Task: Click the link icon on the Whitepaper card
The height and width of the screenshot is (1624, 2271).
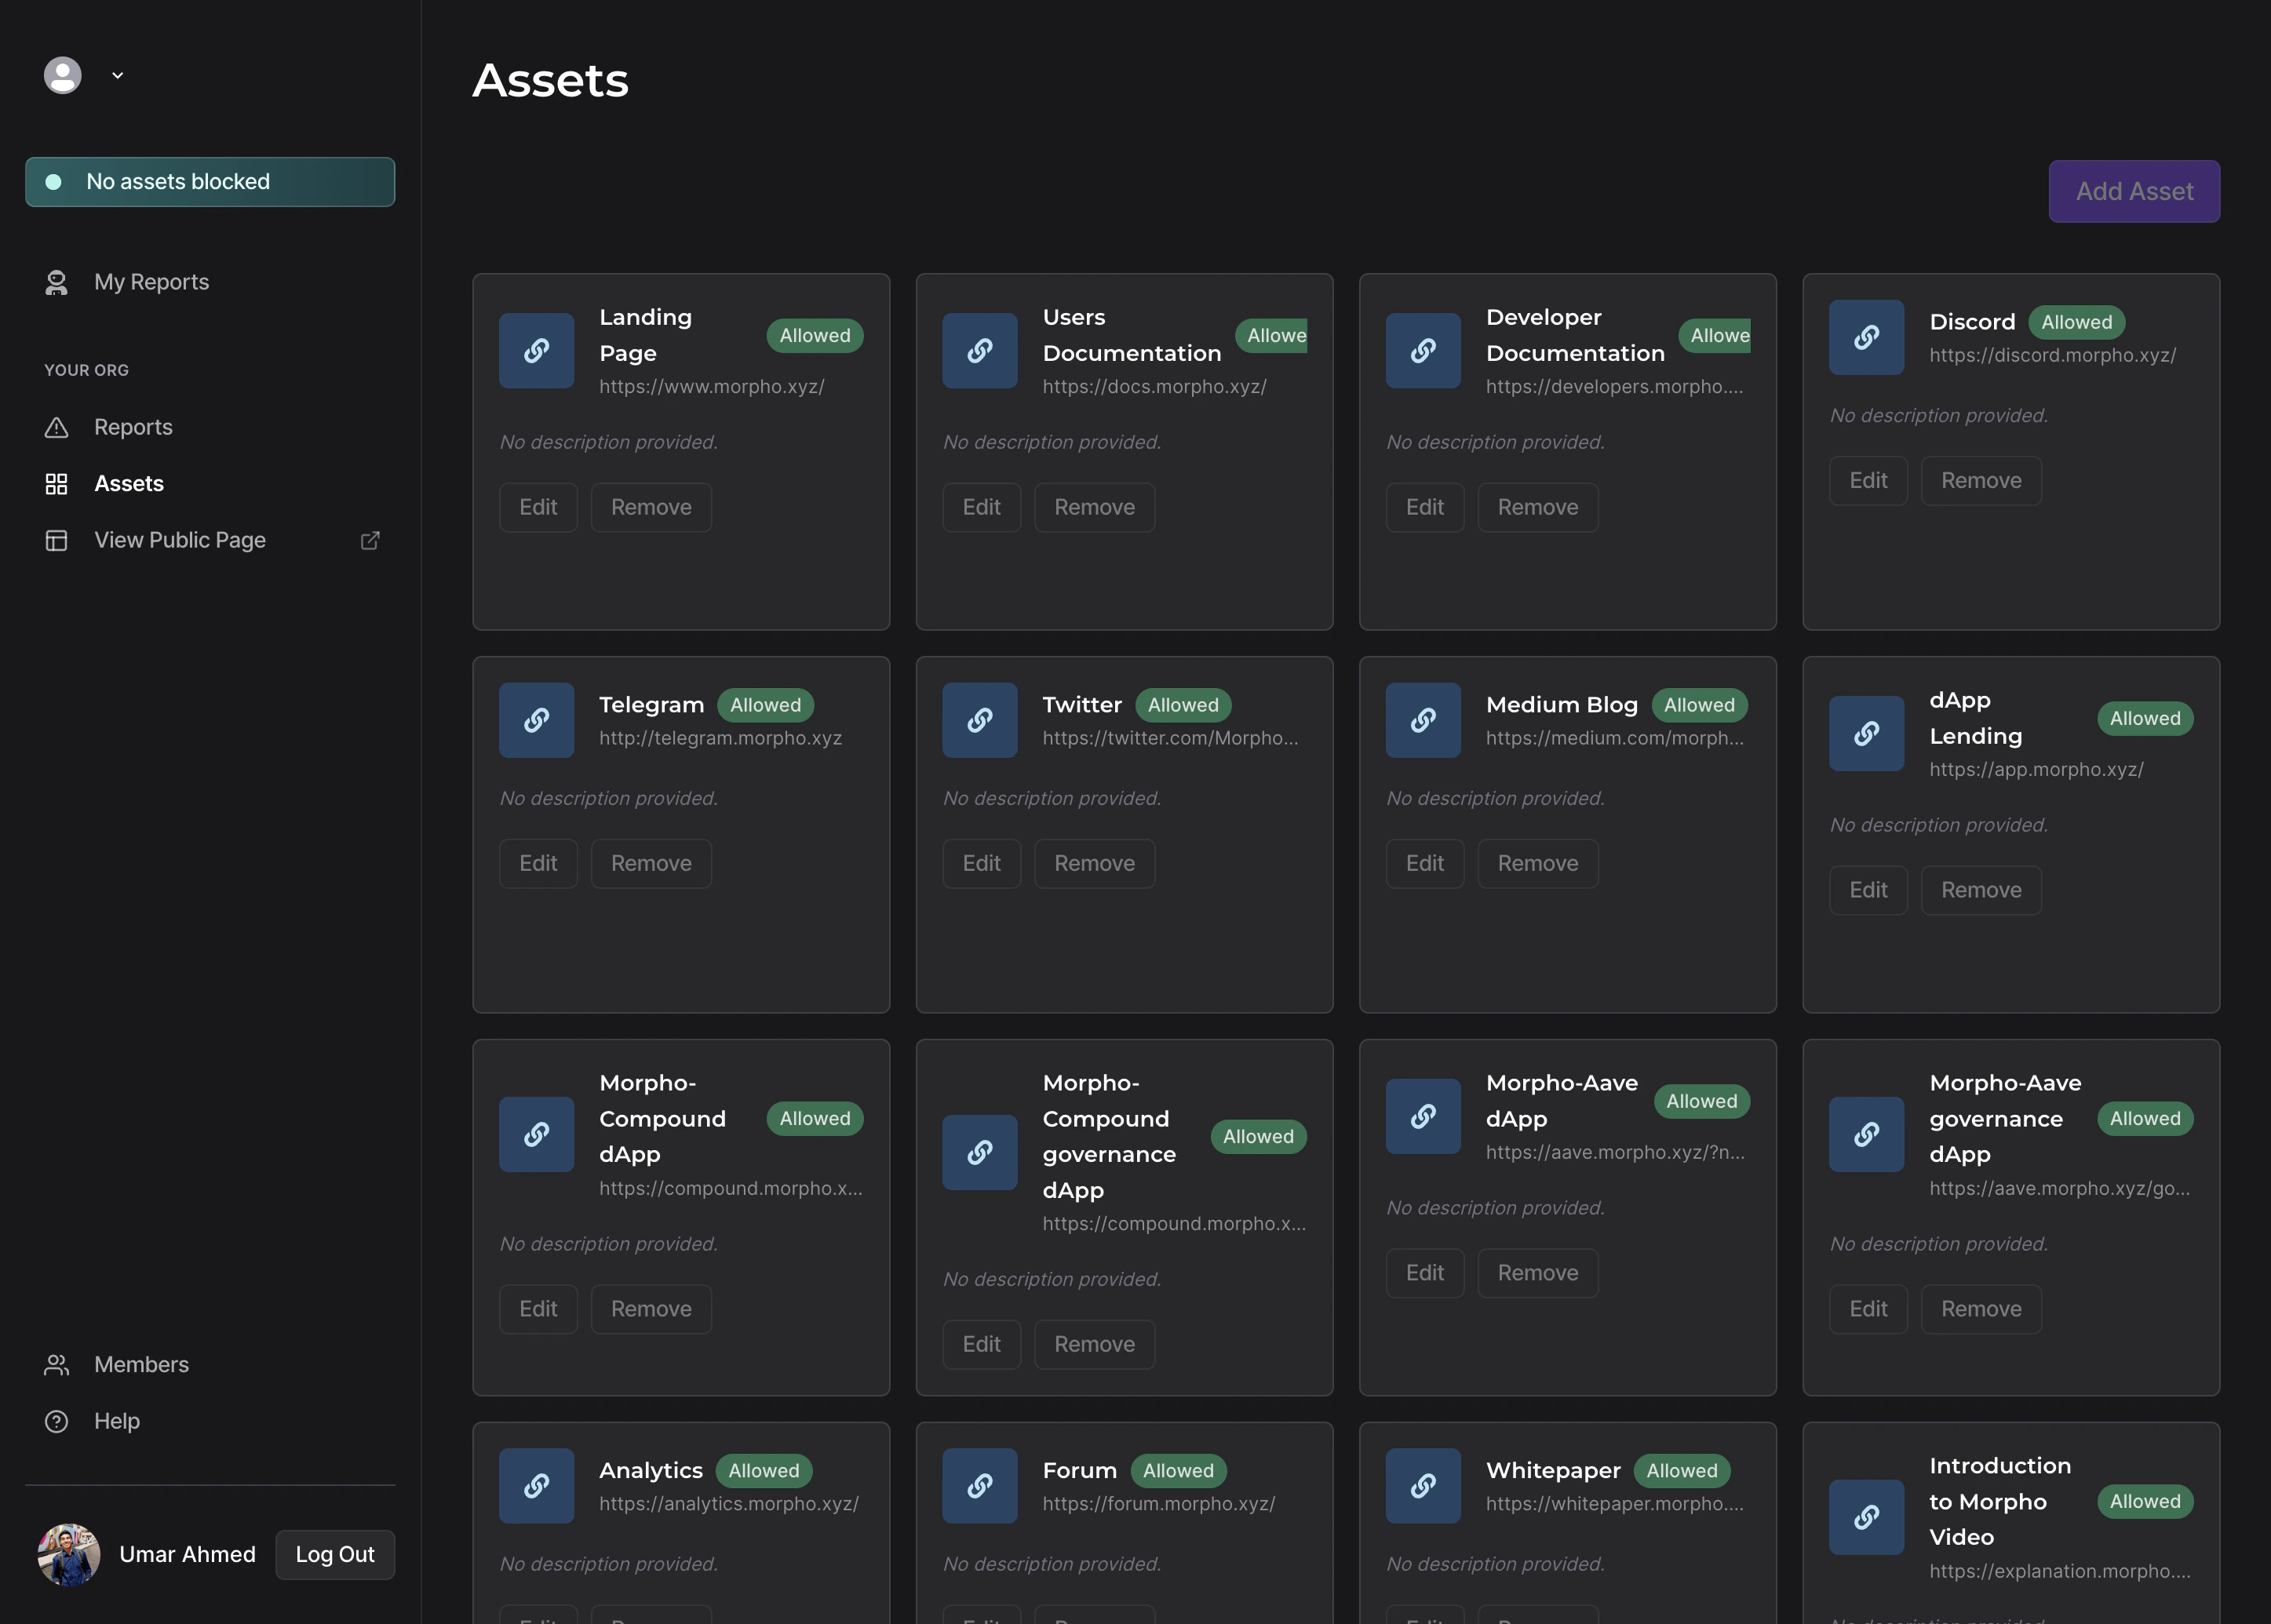Action: 1423,1486
